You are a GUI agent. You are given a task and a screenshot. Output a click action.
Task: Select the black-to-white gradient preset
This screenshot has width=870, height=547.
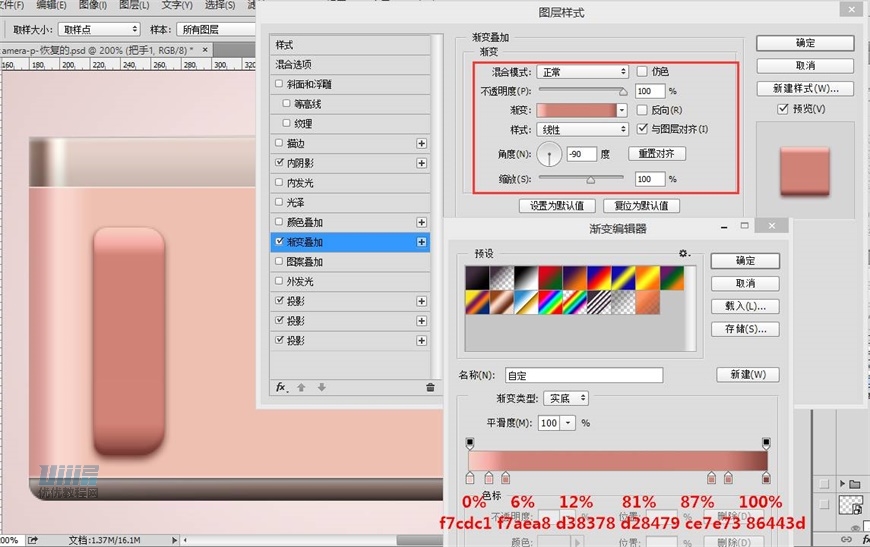[x=525, y=278]
